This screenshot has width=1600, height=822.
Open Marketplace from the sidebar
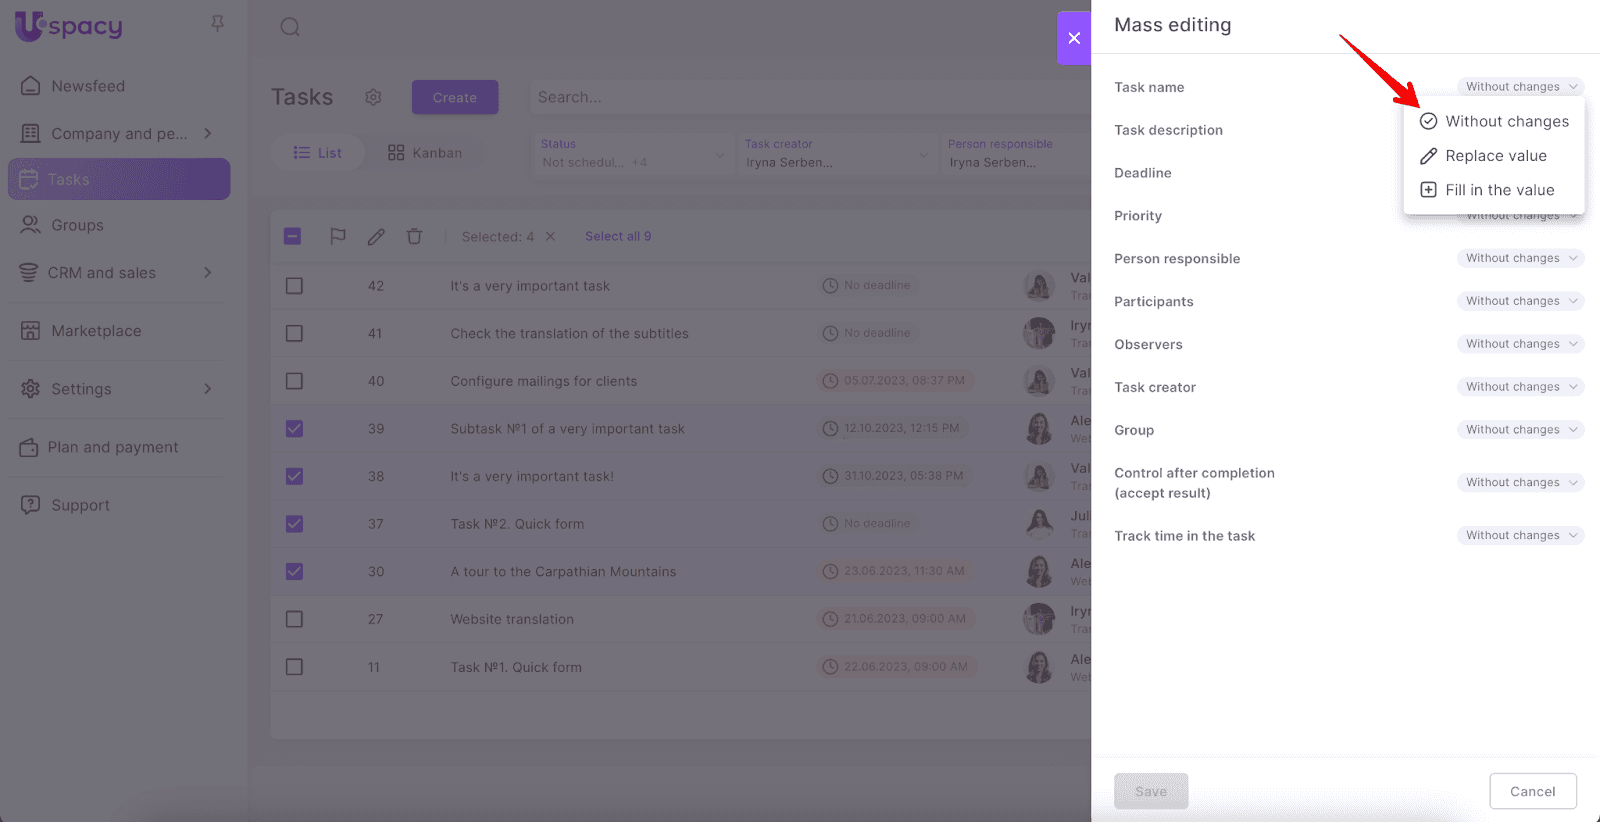96,331
